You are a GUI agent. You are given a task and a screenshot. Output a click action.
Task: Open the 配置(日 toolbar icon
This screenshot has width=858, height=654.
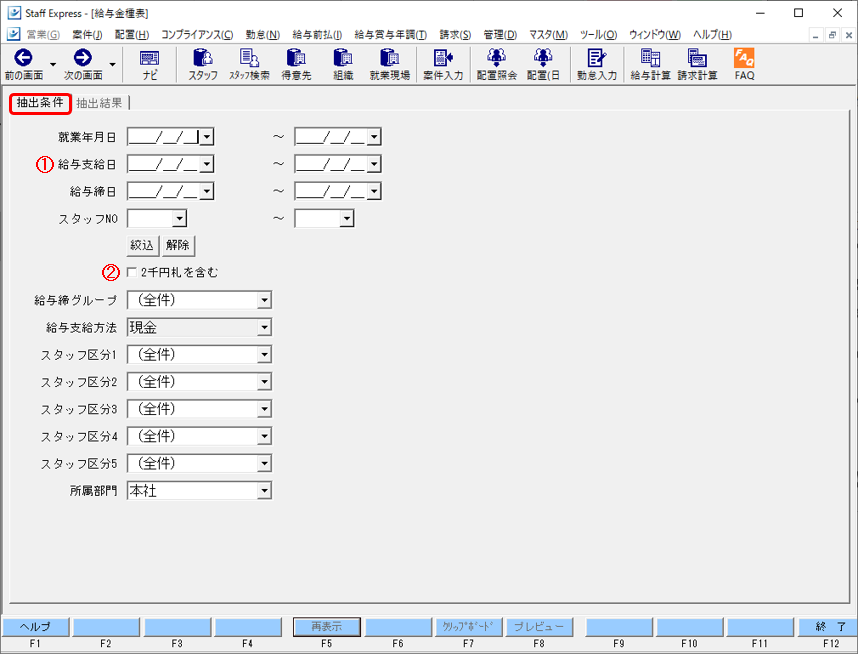point(543,58)
